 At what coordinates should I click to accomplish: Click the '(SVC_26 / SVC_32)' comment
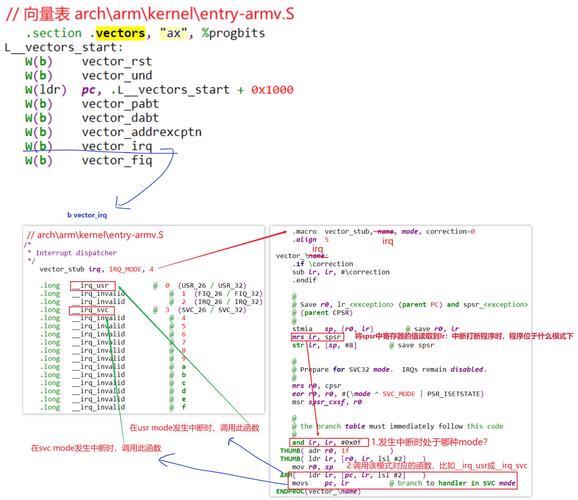tap(212, 310)
